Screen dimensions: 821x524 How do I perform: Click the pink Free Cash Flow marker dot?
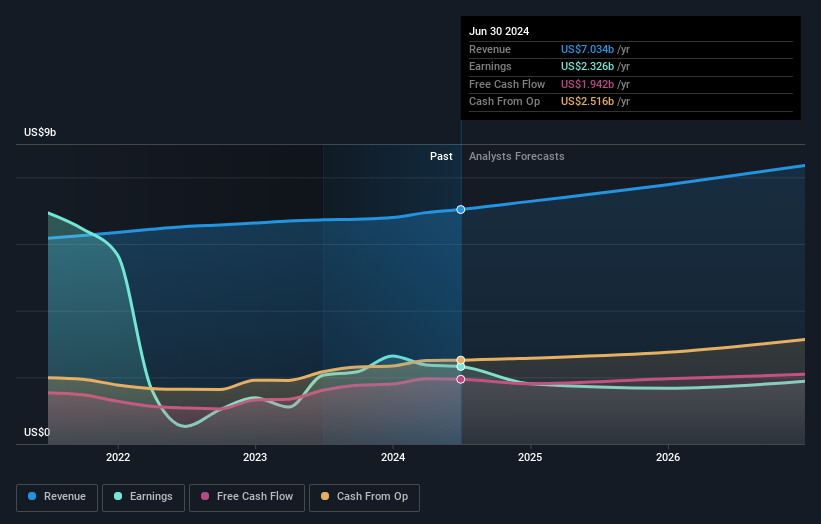coord(461,379)
